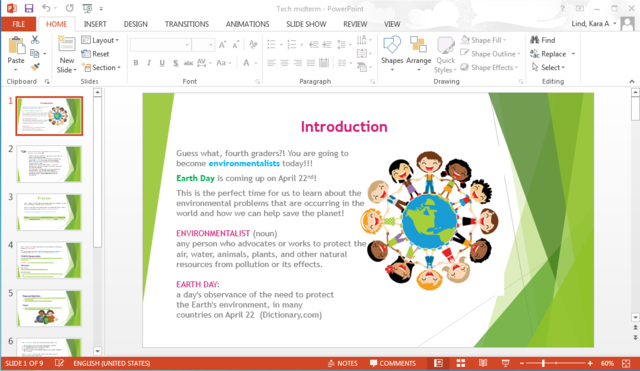640x371 pixels.
Task: Toggle Center paragraph alignment
Action: pyautogui.click(x=284, y=63)
